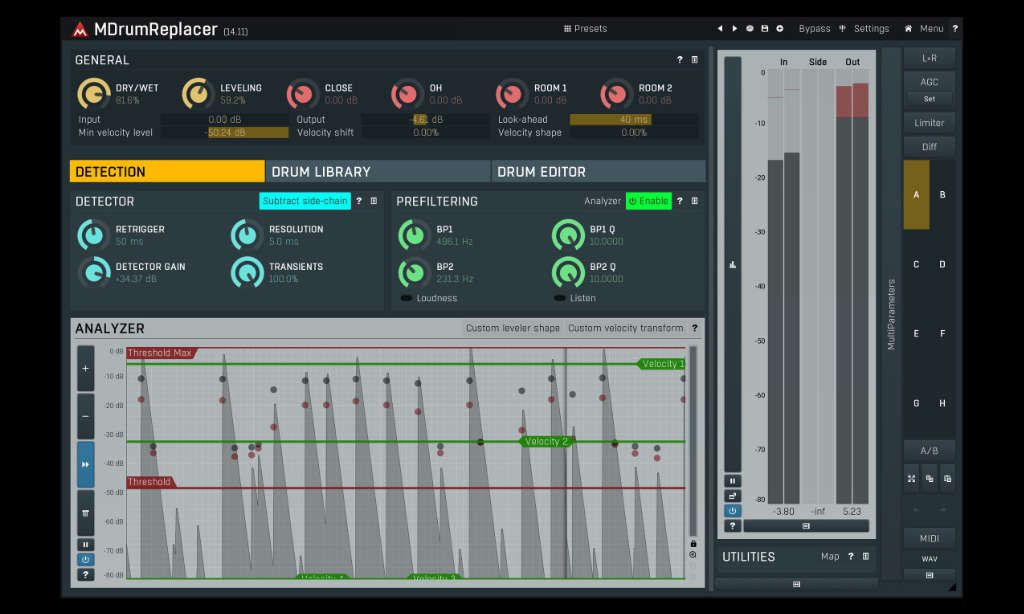Click Custom leveler shape button
Screen dimensions: 1024x614
pyautogui.click(x=513, y=328)
